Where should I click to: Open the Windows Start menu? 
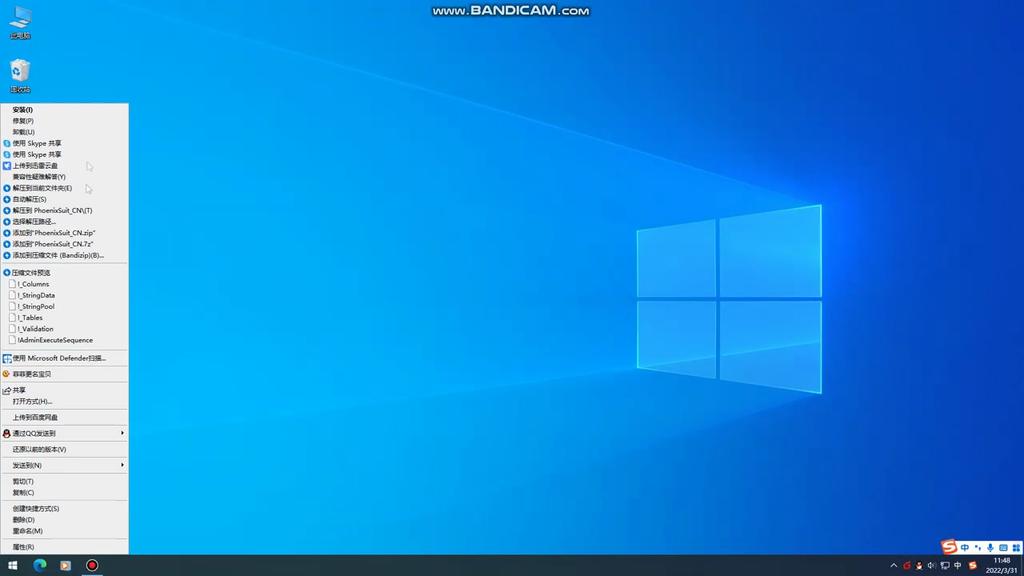(x=13, y=565)
